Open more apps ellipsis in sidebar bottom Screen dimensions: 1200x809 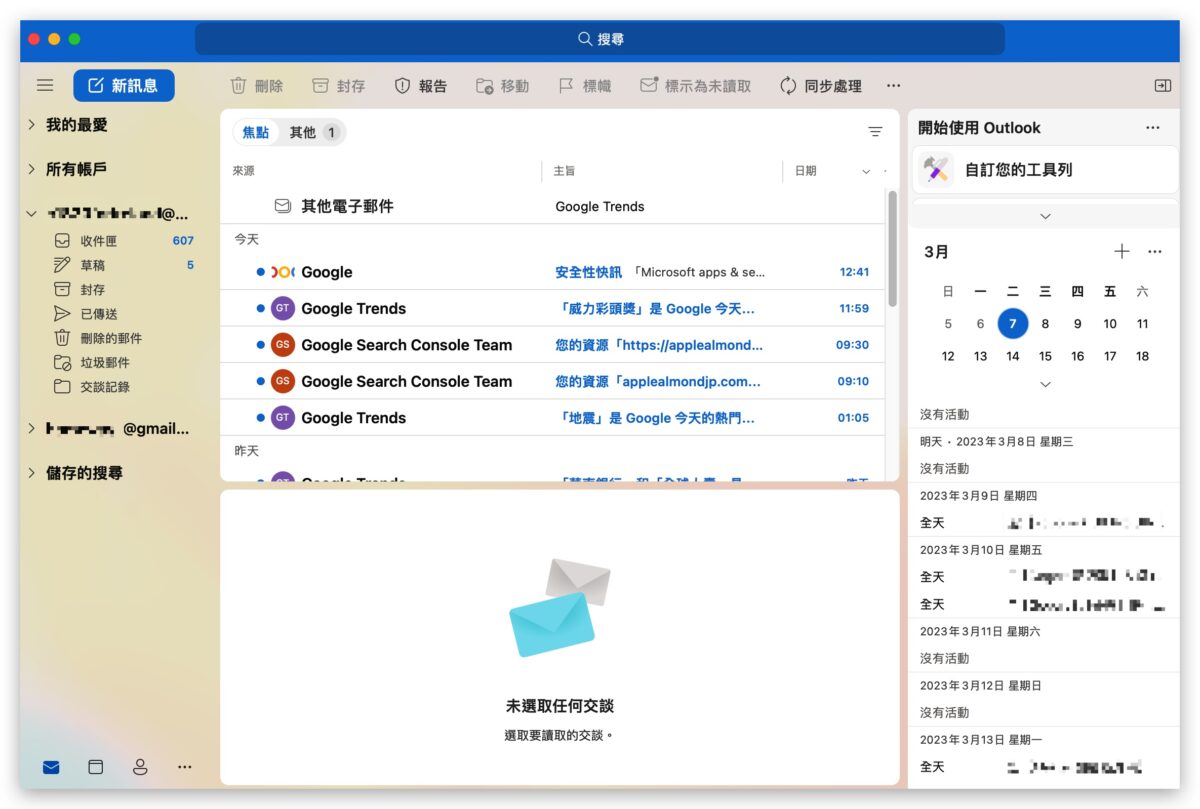185,767
